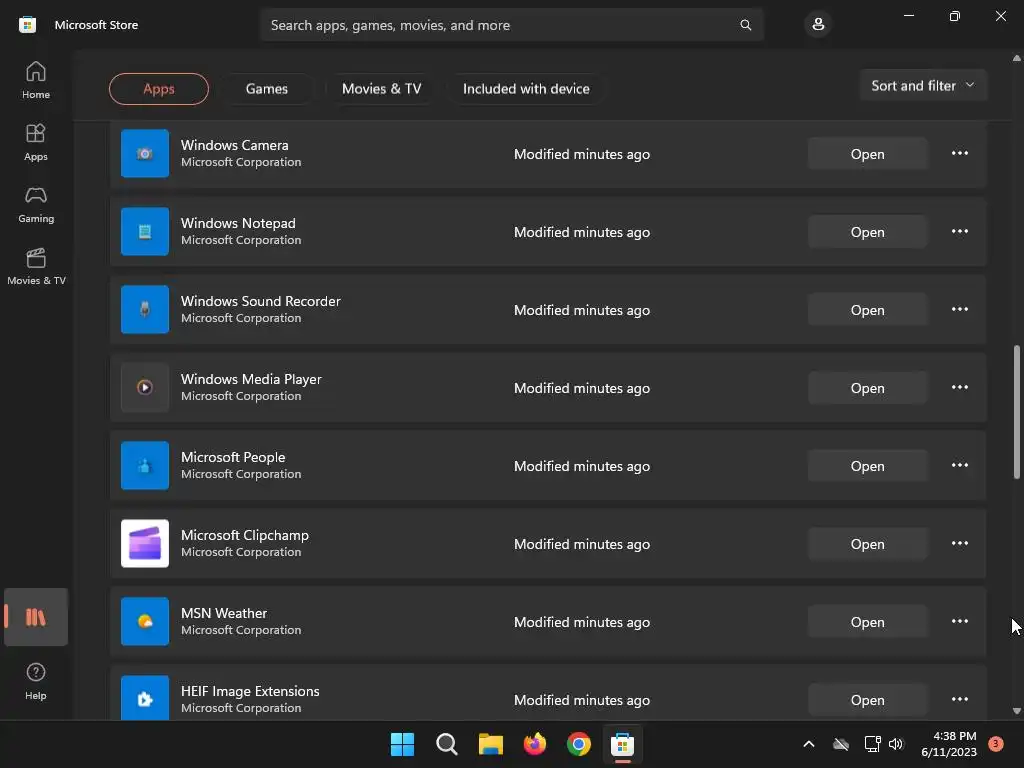Open more options for MSN Weather
The height and width of the screenshot is (768, 1024).
(x=959, y=621)
